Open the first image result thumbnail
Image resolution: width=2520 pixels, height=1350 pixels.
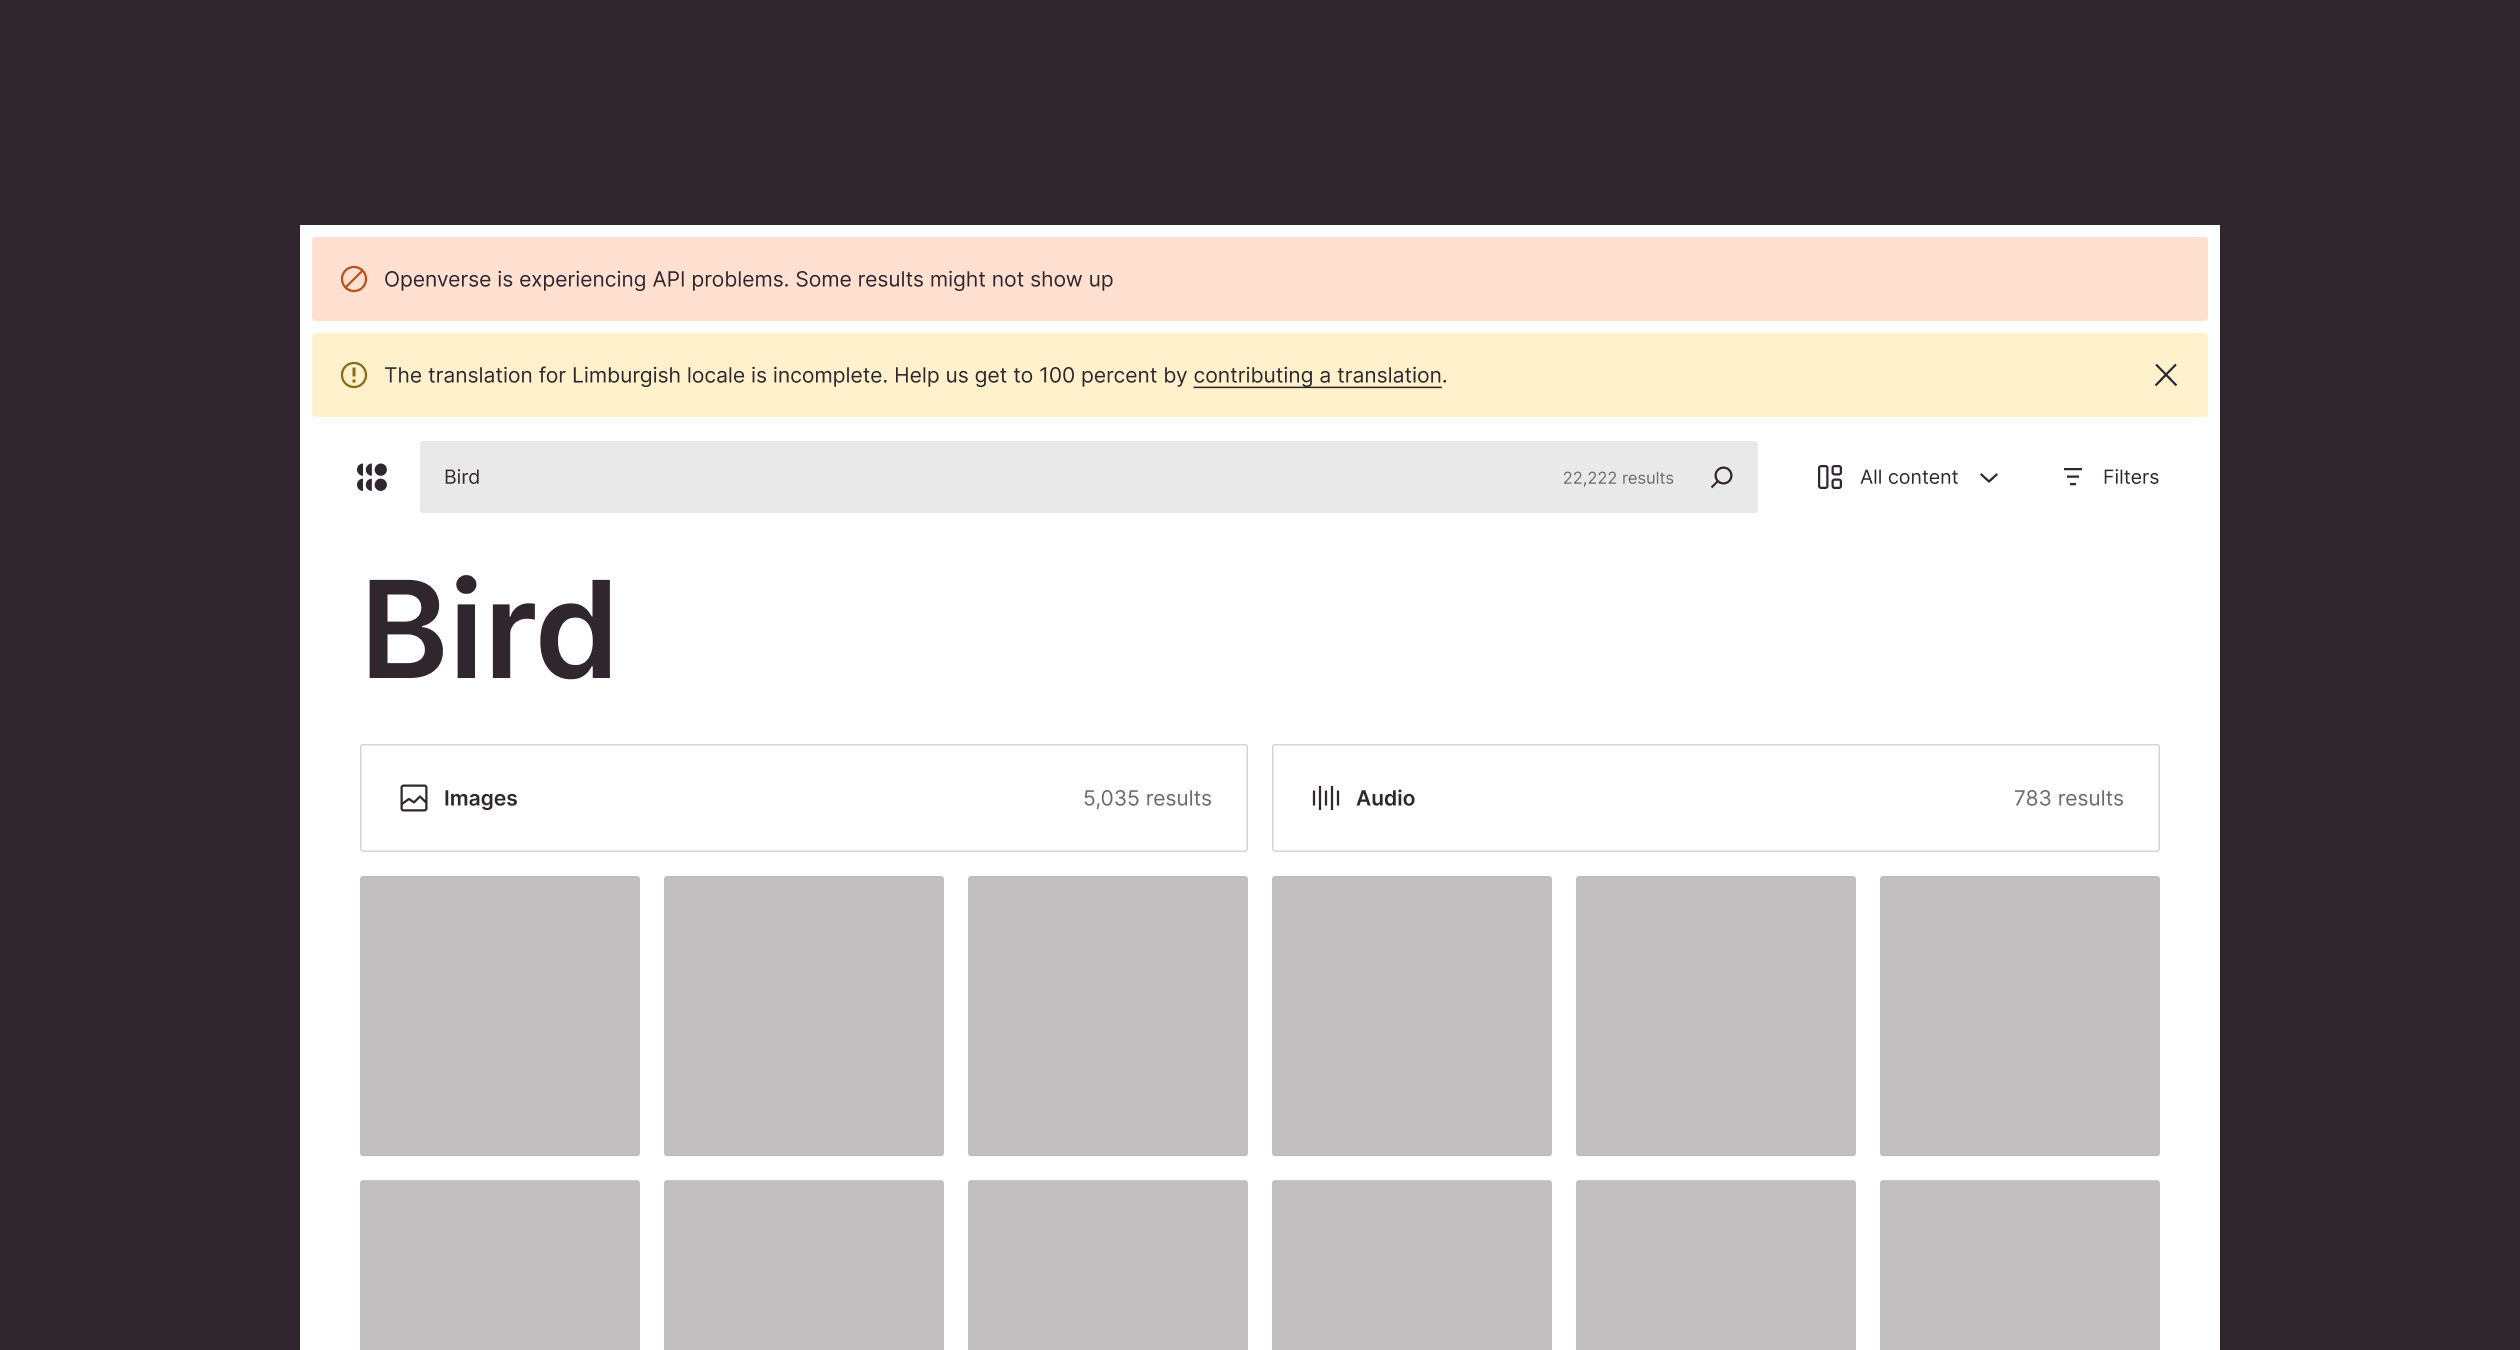coord(500,1016)
